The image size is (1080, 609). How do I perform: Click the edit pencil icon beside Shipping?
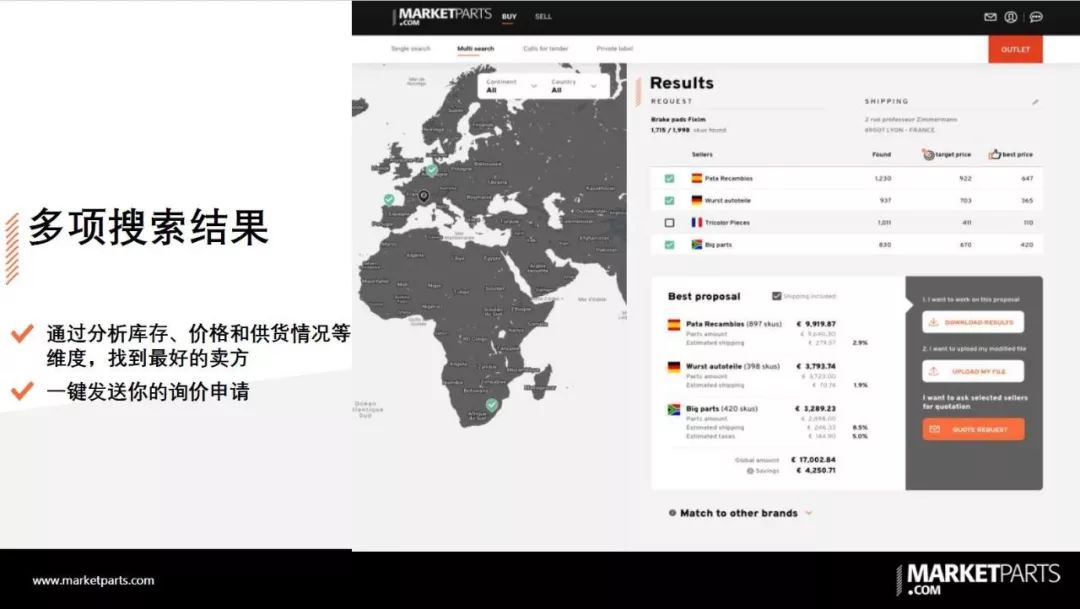[1035, 102]
